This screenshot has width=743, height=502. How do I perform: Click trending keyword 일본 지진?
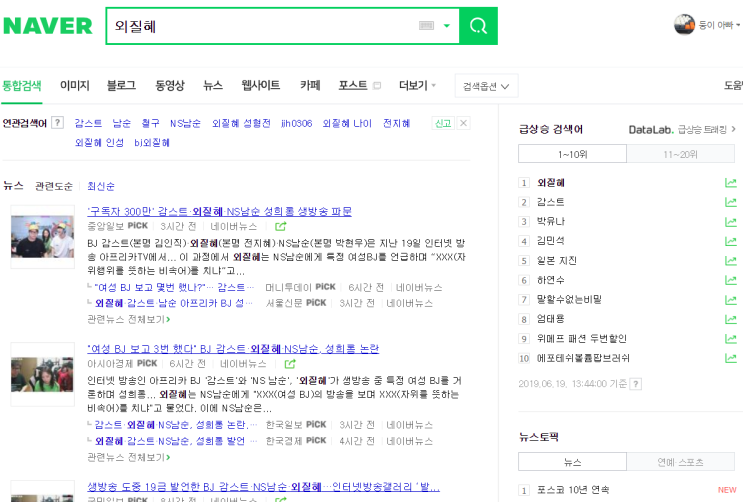pyautogui.click(x=556, y=260)
